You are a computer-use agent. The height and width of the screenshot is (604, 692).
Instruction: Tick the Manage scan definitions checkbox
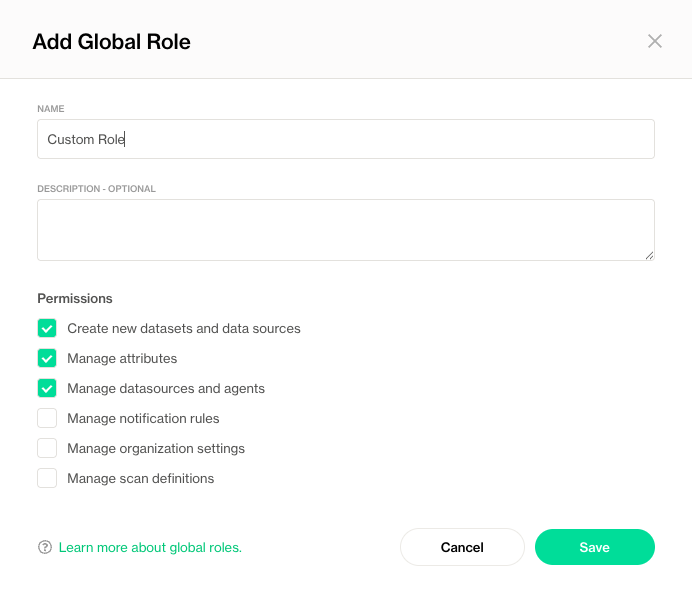47,478
